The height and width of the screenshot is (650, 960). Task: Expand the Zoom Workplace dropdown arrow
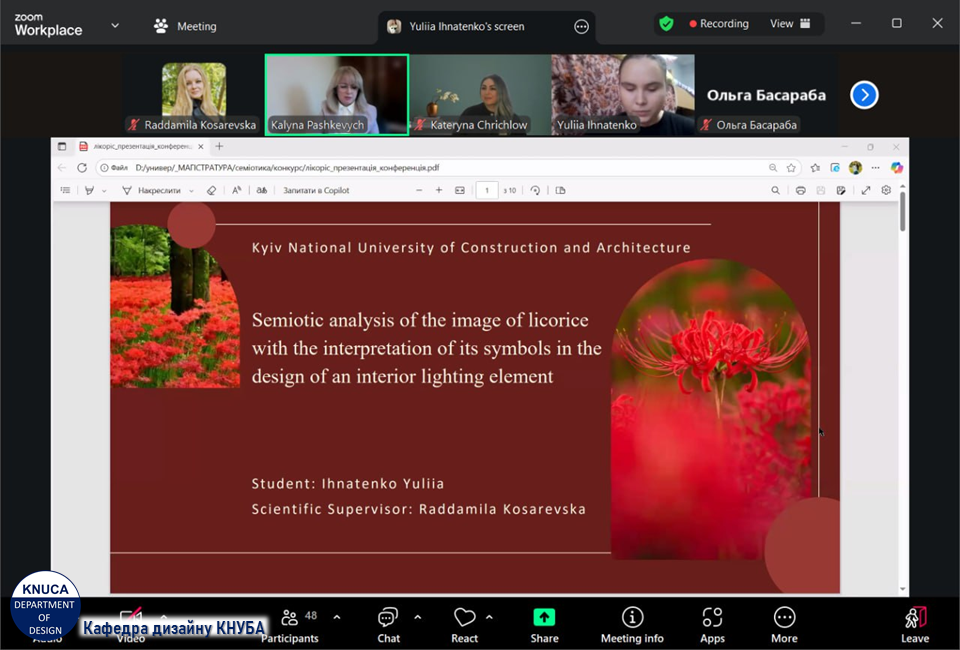coord(115,25)
